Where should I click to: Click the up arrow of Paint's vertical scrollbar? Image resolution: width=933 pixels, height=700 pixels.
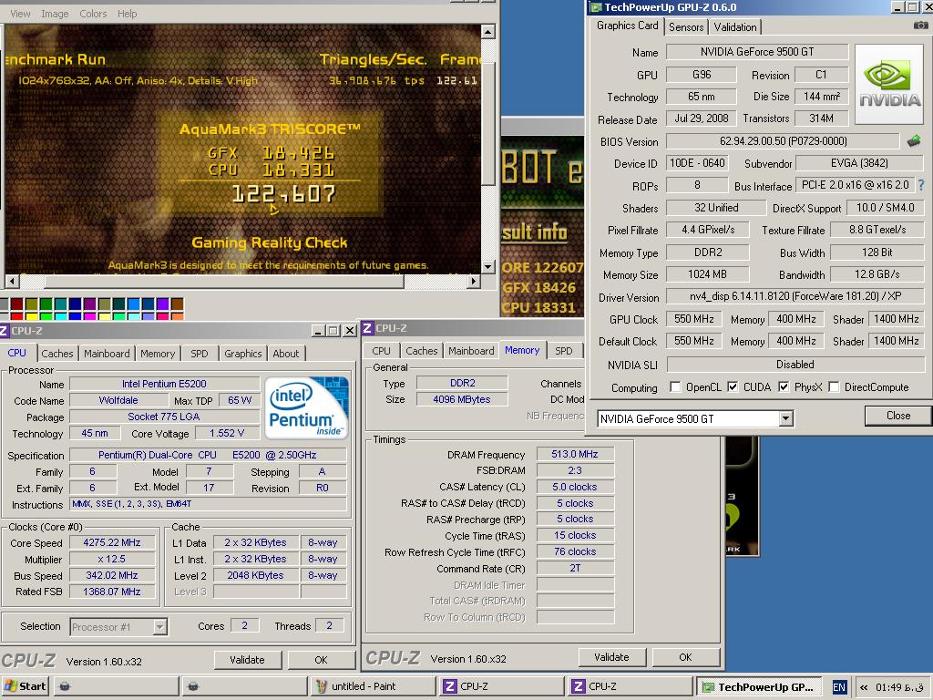point(488,32)
